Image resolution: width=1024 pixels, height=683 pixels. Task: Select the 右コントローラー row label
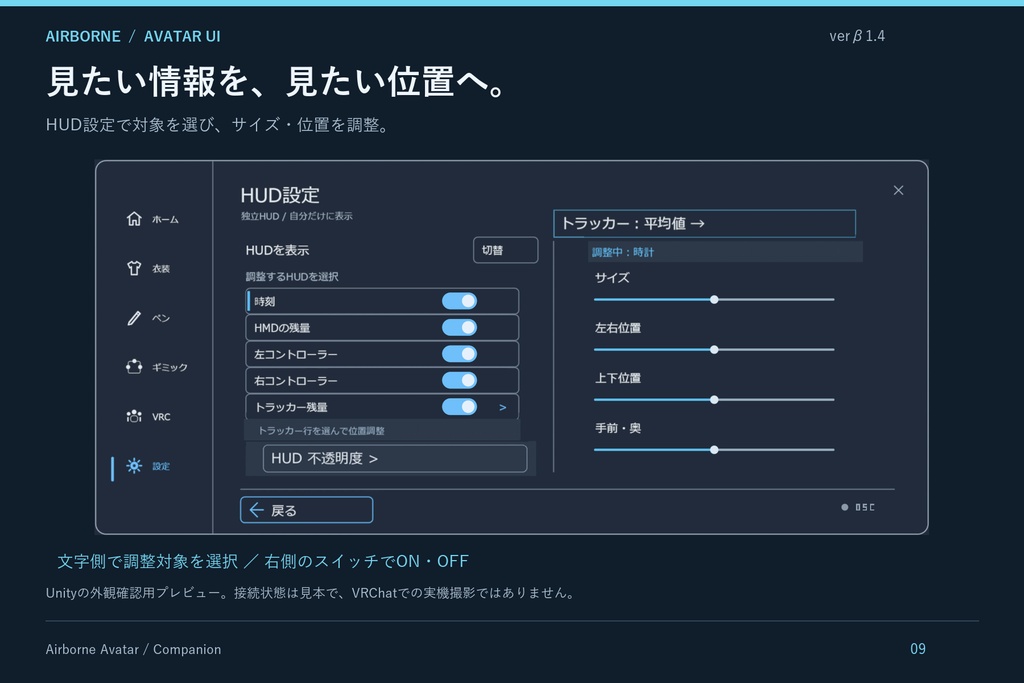296,381
